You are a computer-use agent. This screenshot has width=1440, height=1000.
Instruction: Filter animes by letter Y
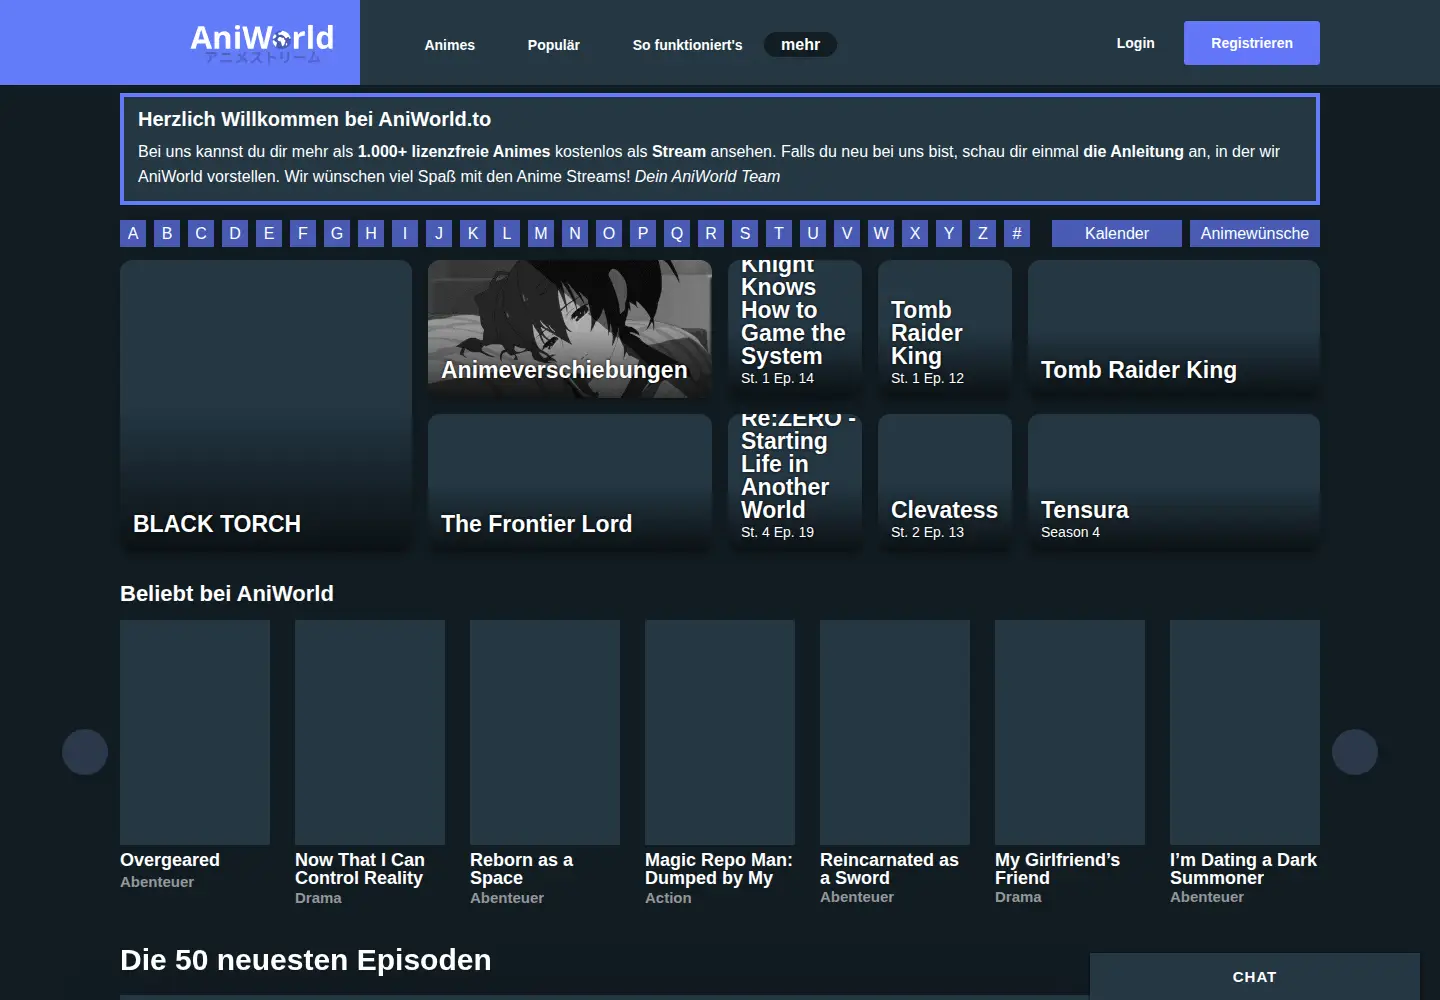pyautogui.click(x=949, y=233)
